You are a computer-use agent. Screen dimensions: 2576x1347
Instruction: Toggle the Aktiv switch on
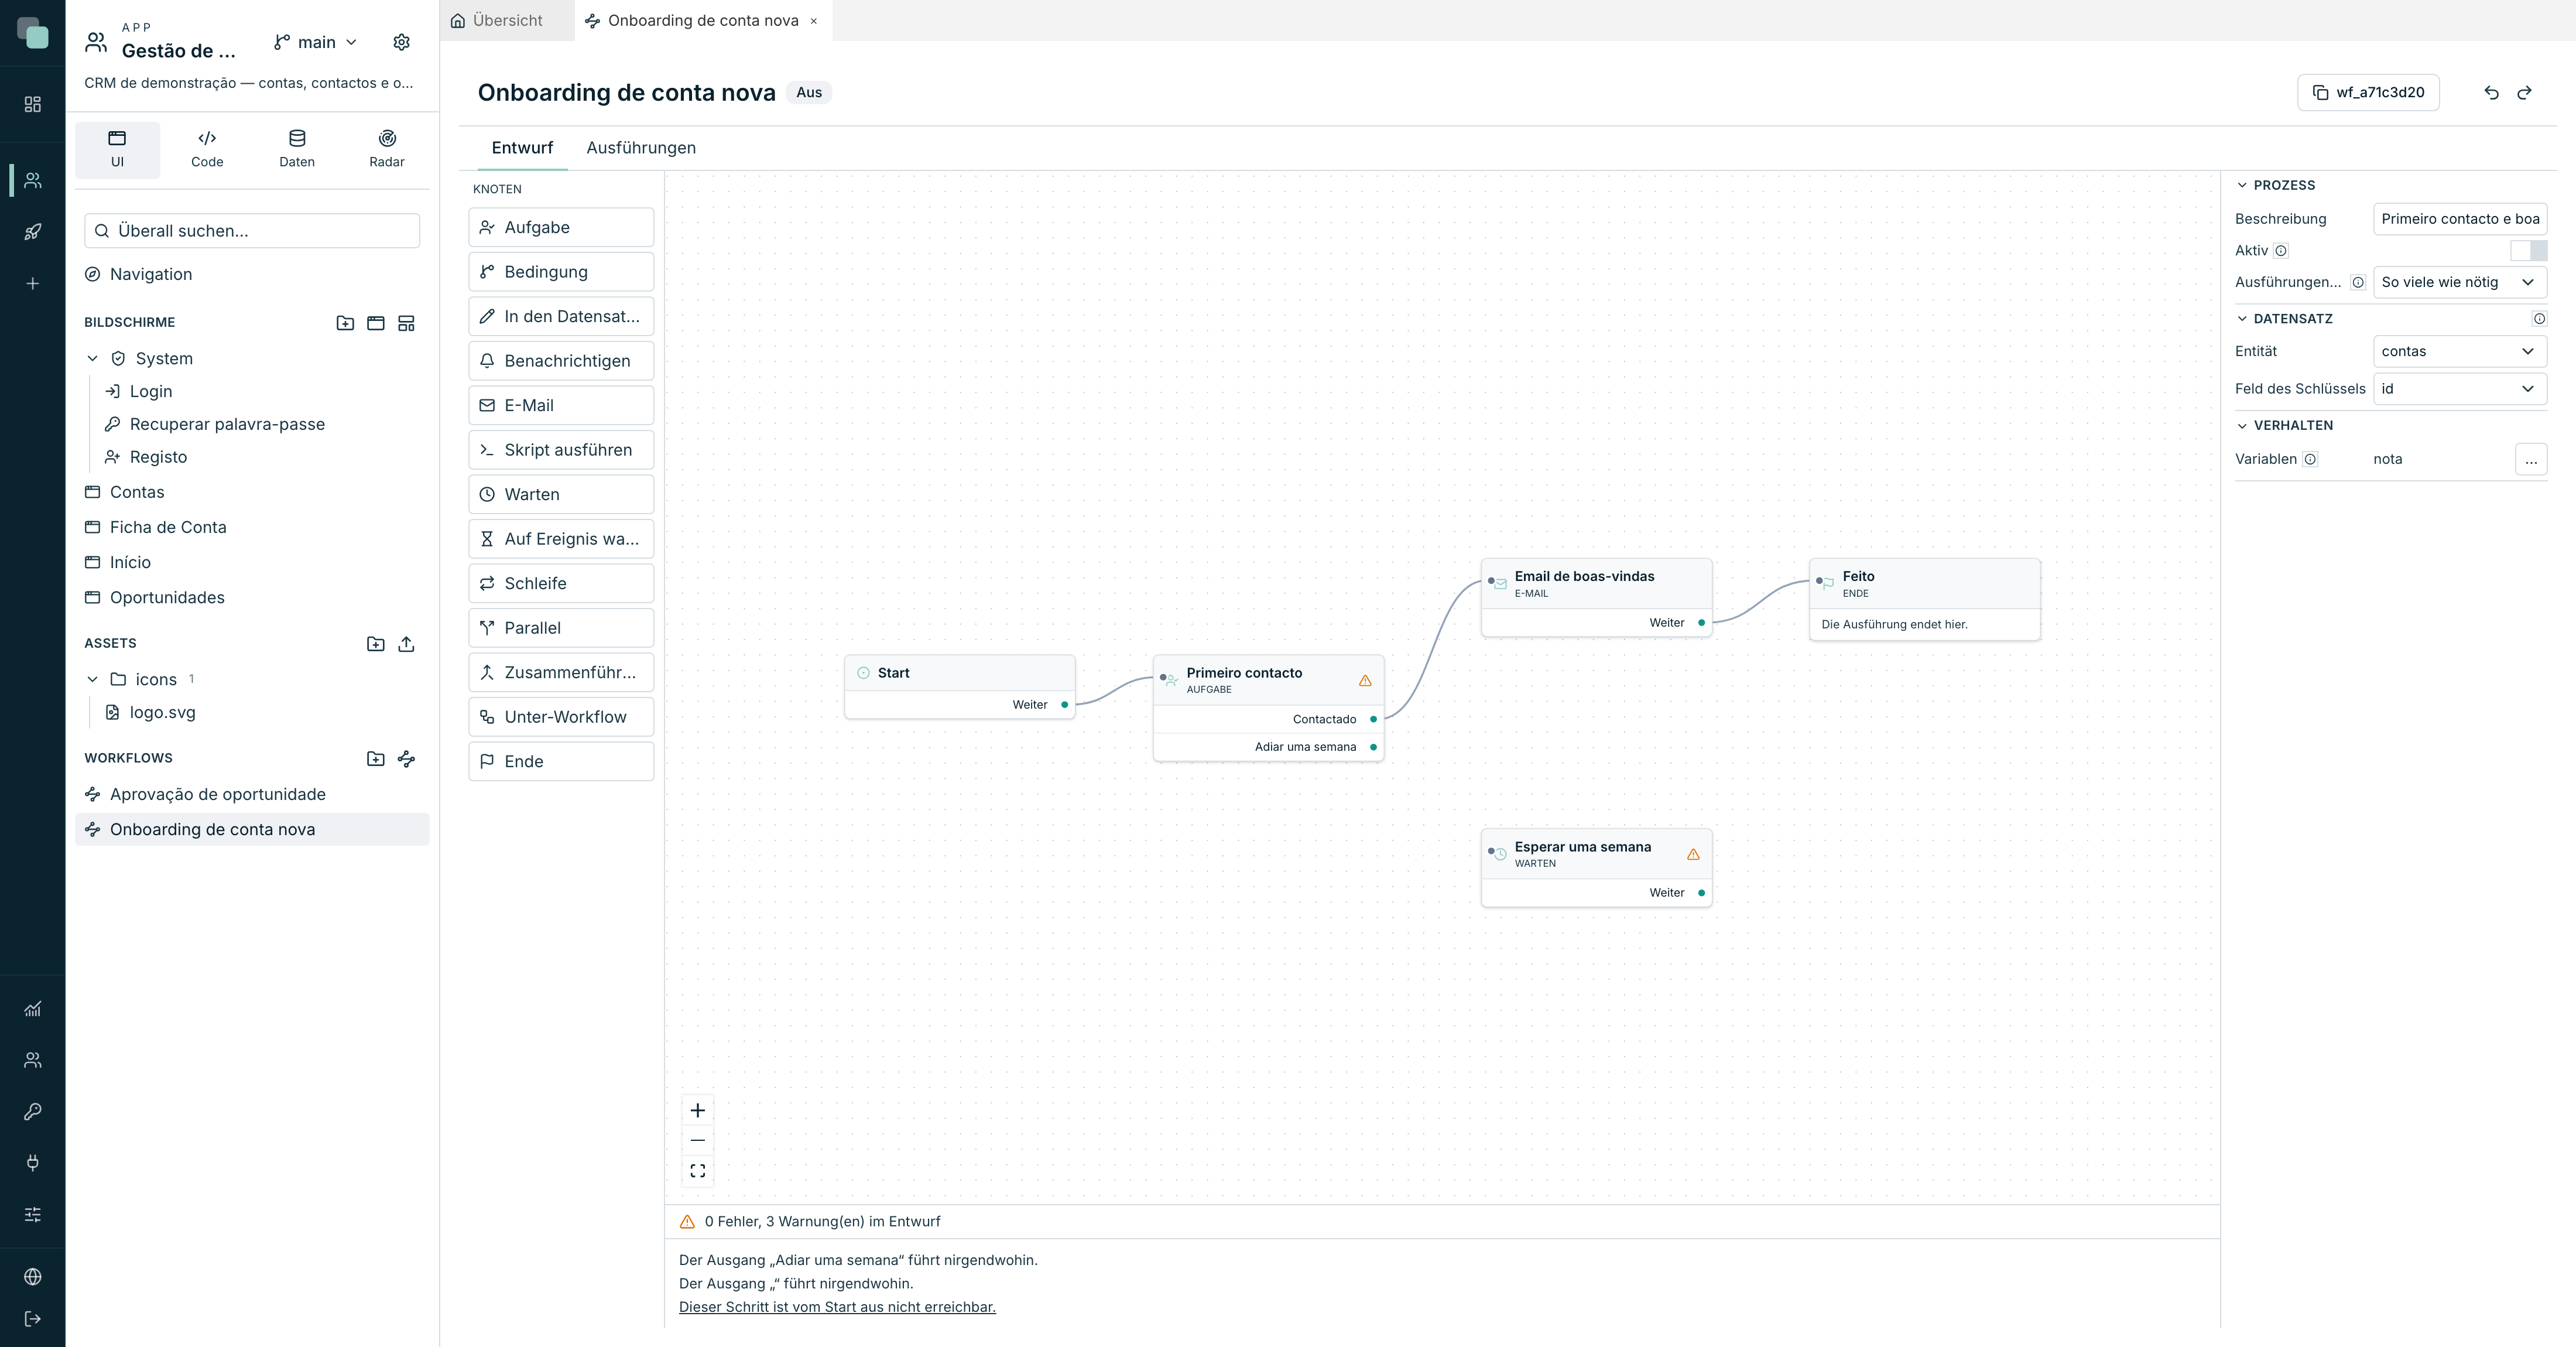[x=2528, y=251]
